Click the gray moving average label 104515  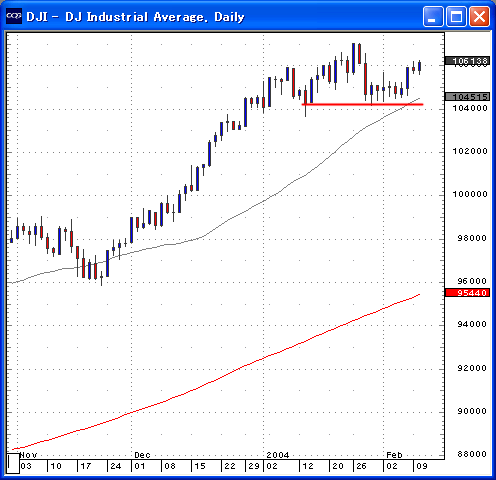tap(468, 97)
